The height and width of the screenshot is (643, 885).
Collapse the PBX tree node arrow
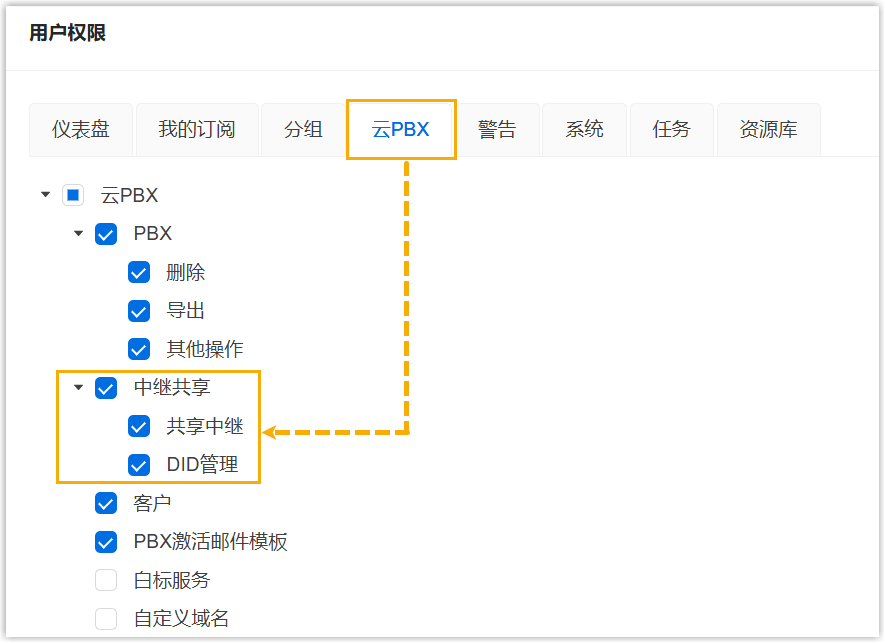coord(78,234)
